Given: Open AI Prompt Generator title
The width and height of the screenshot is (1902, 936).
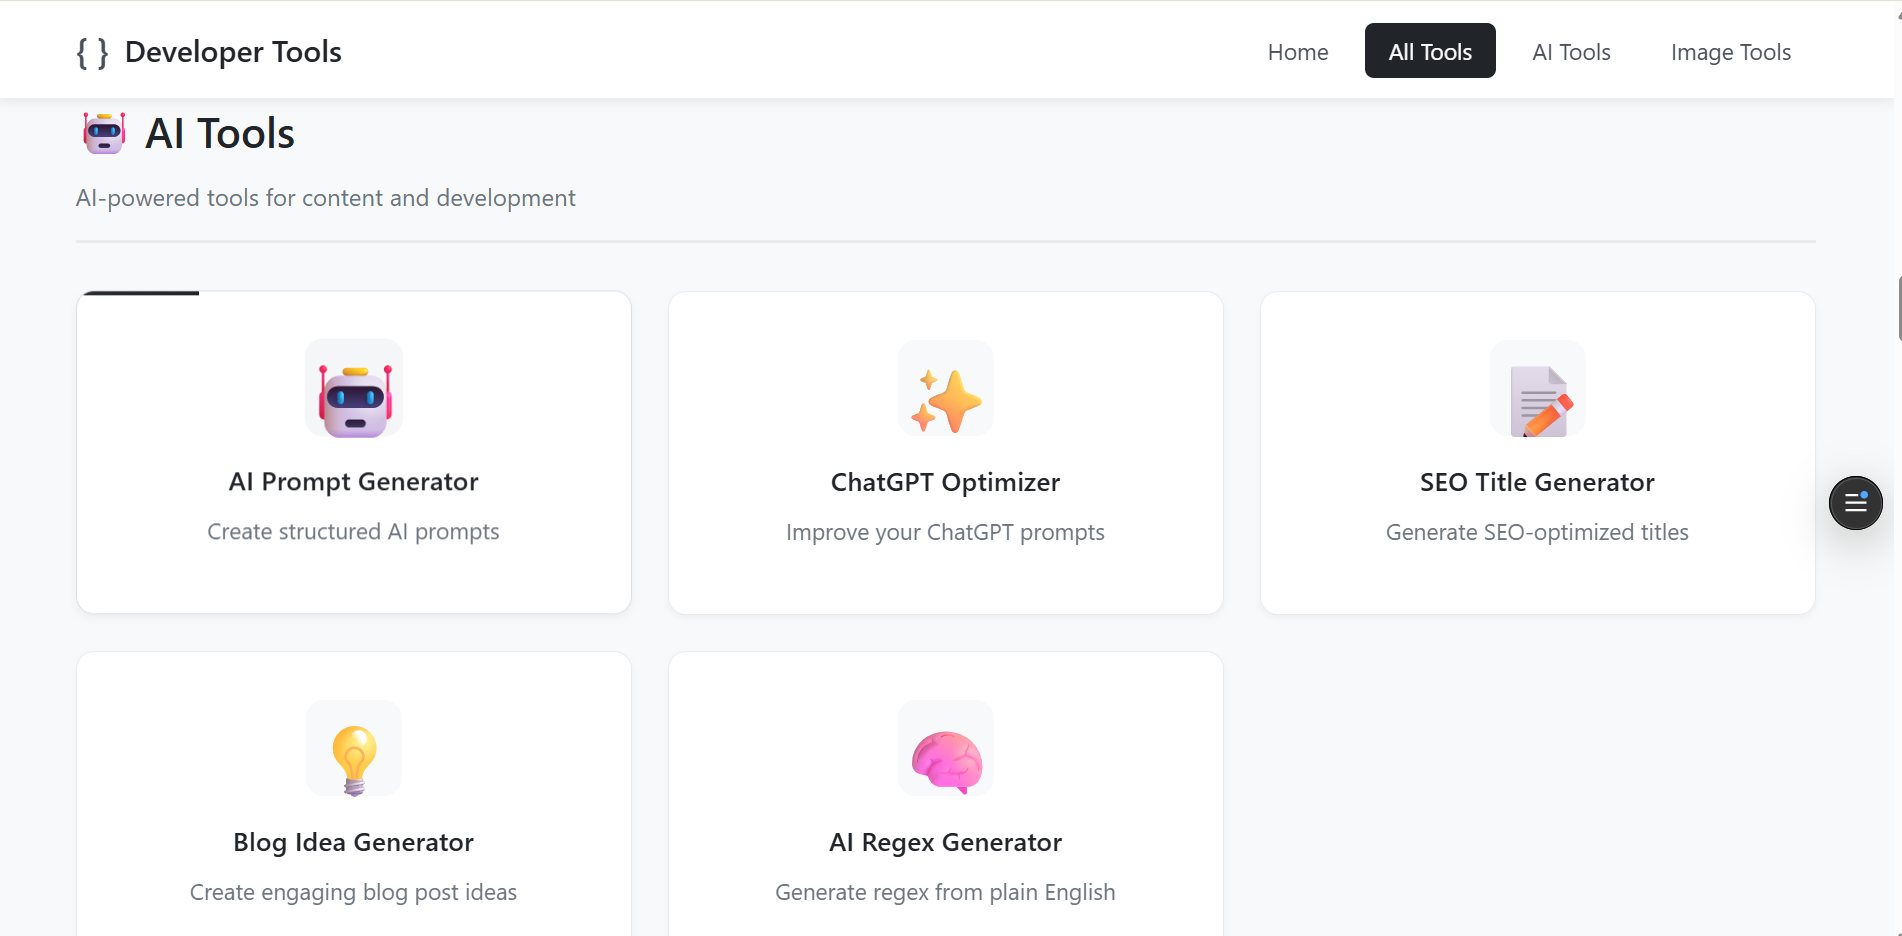Looking at the screenshot, I should 354,482.
